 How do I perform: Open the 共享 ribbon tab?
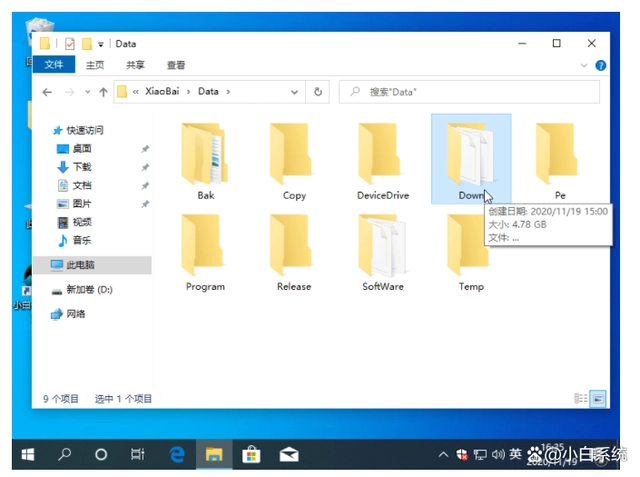pyautogui.click(x=135, y=65)
